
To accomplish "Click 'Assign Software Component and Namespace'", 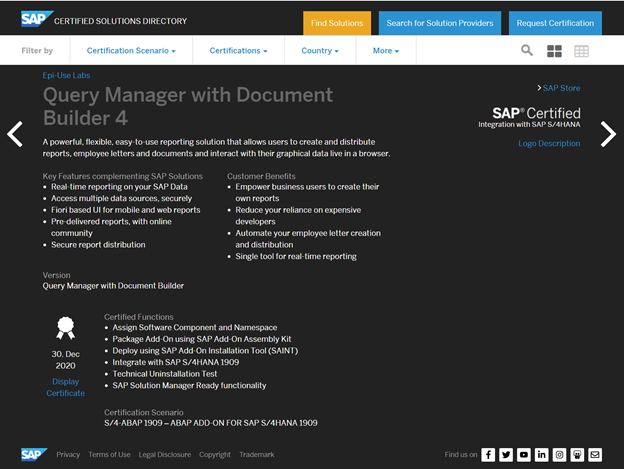I will 195,327.
